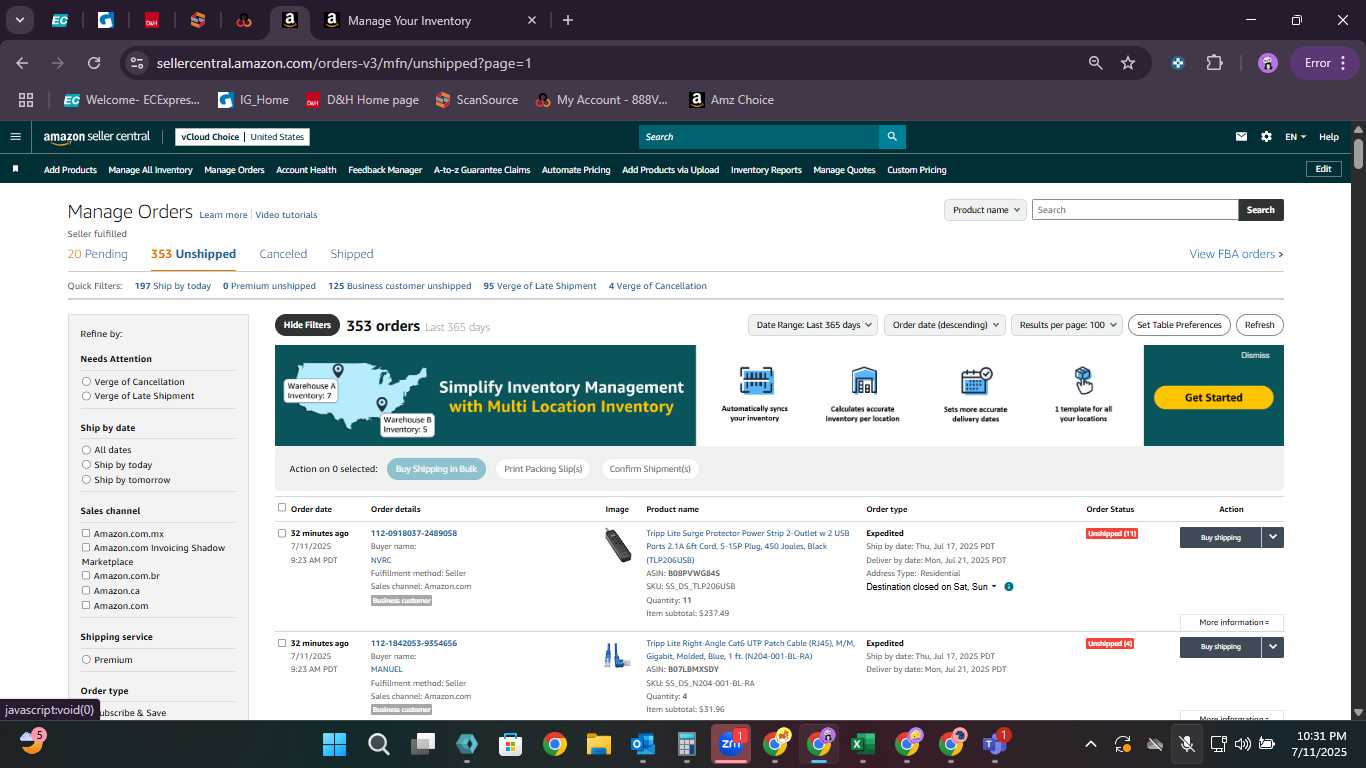1366x768 pixels.
Task: Open the mail messages envelope icon
Action: (1241, 137)
